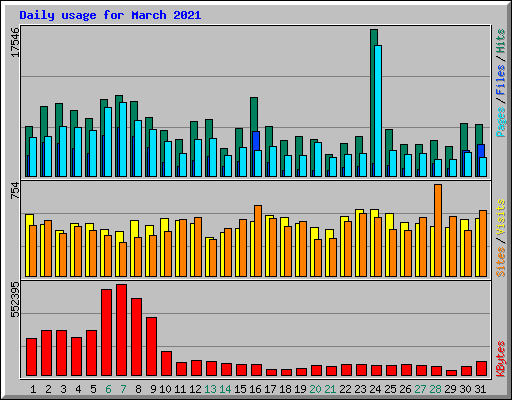Click the day 24 axis label

375,389
